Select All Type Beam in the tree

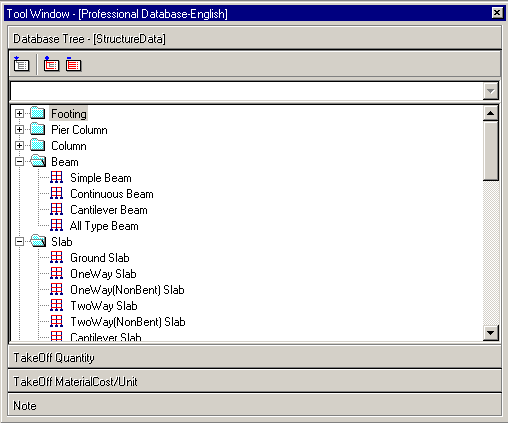coord(104,226)
